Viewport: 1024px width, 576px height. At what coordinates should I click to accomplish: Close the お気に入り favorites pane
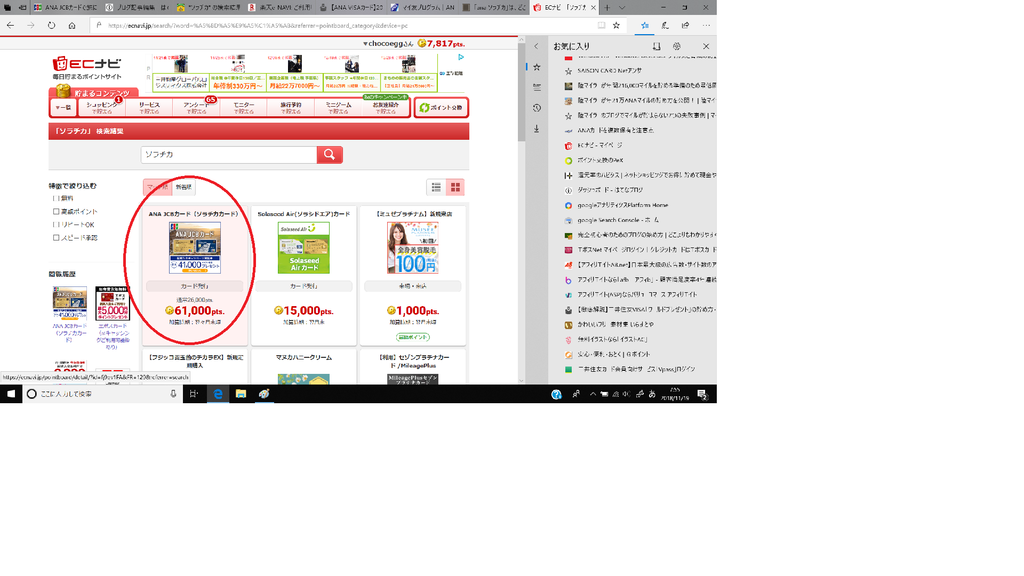pos(706,46)
